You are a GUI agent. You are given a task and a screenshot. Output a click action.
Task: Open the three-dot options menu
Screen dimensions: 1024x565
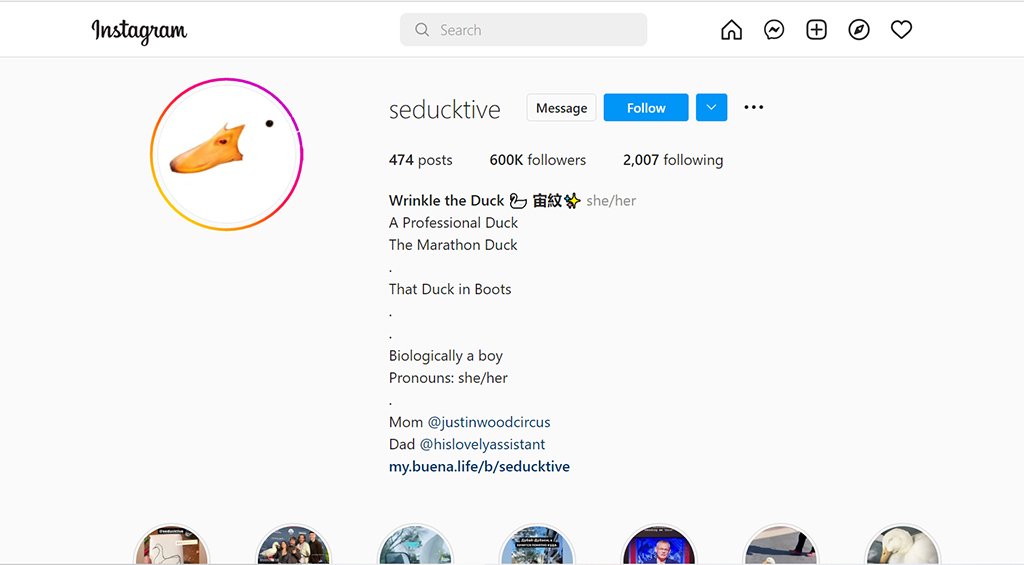754,107
